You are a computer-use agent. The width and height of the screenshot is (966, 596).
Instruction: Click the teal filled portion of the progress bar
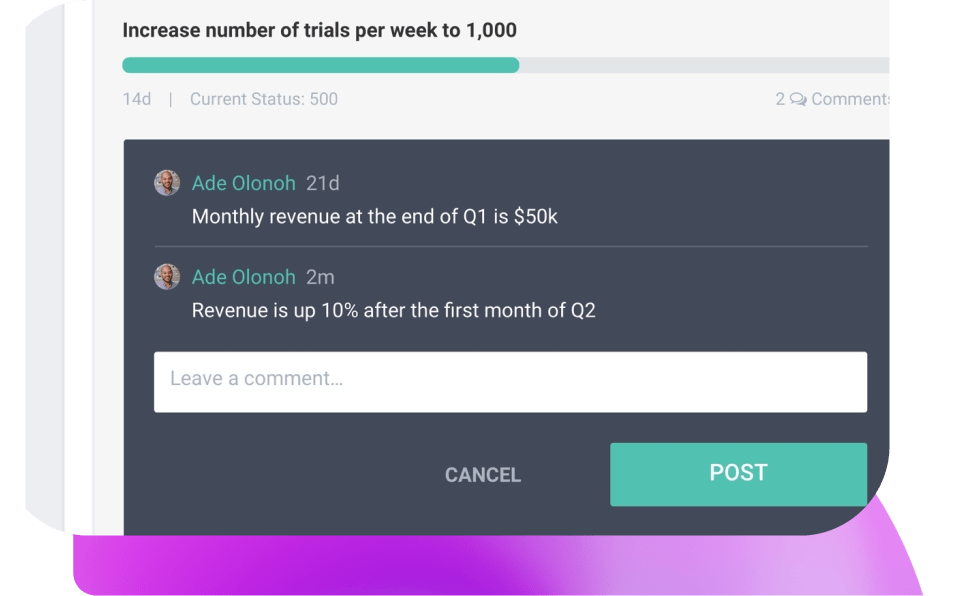320,65
